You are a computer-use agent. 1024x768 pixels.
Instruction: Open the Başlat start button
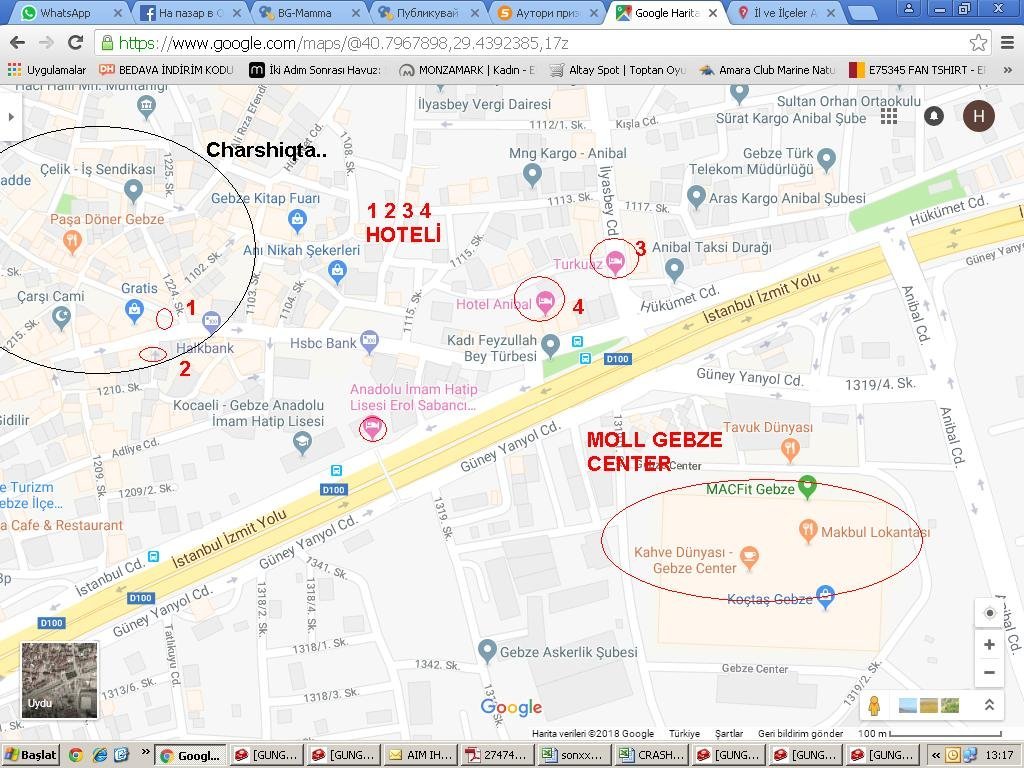[31, 755]
